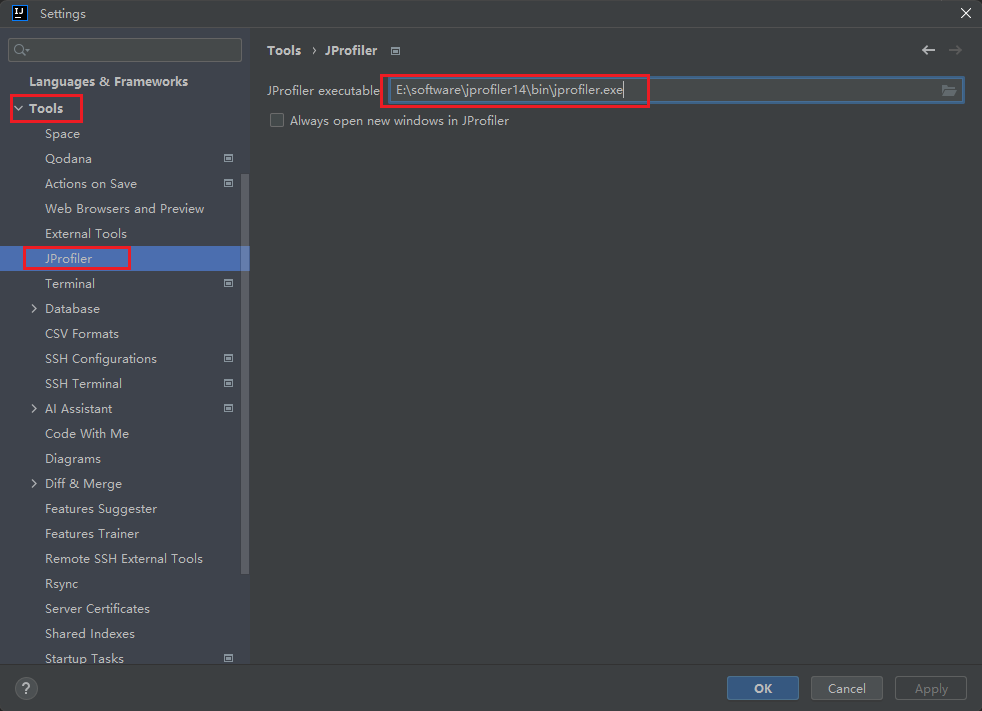
Task: Select Actions on Save
Action: pyautogui.click(x=91, y=184)
